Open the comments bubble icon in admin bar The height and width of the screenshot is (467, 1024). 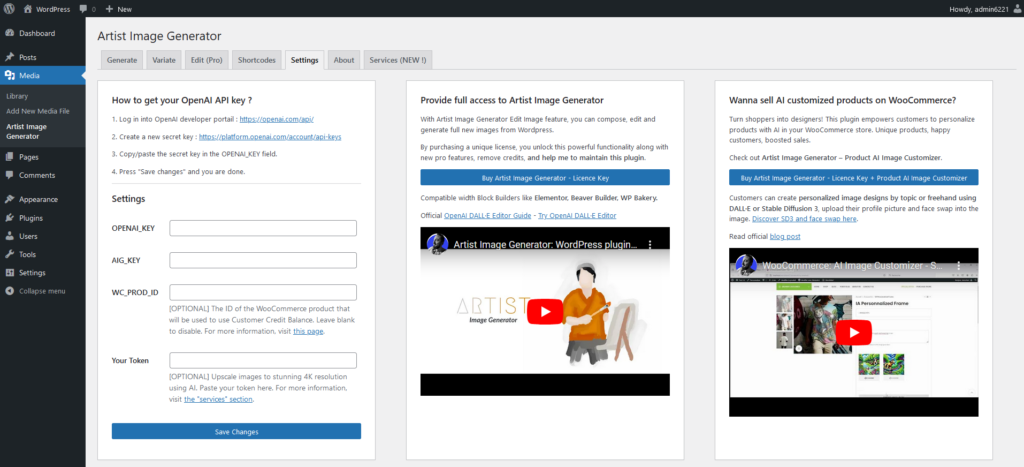(83, 9)
